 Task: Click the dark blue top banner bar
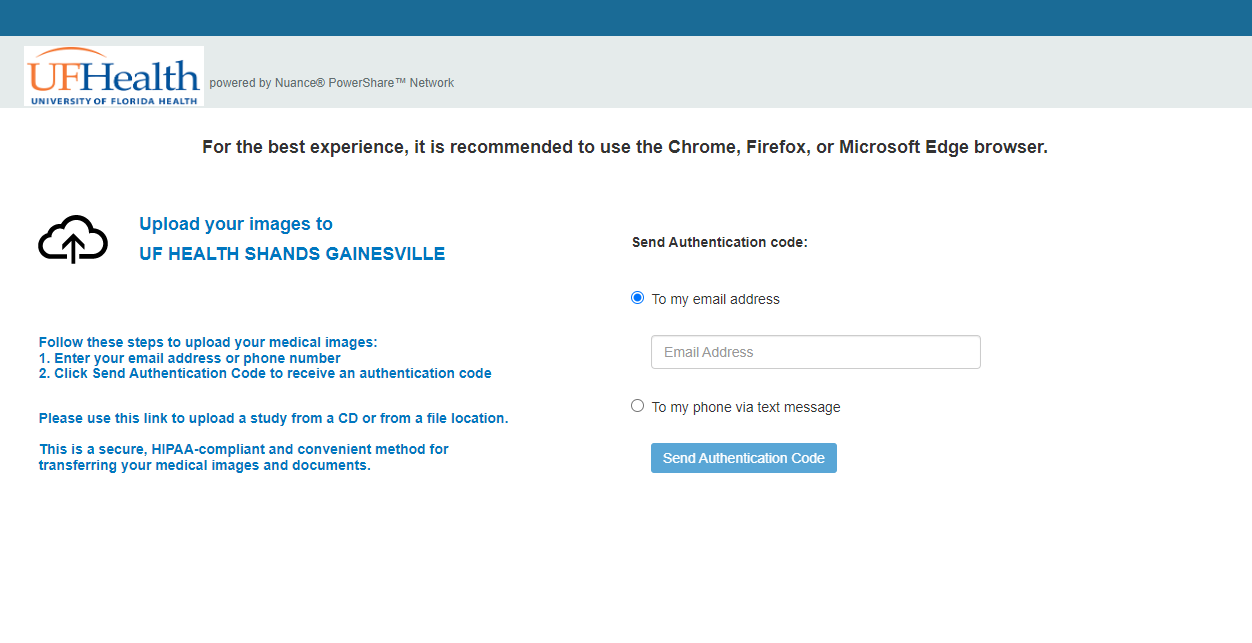click(x=626, y=18)
